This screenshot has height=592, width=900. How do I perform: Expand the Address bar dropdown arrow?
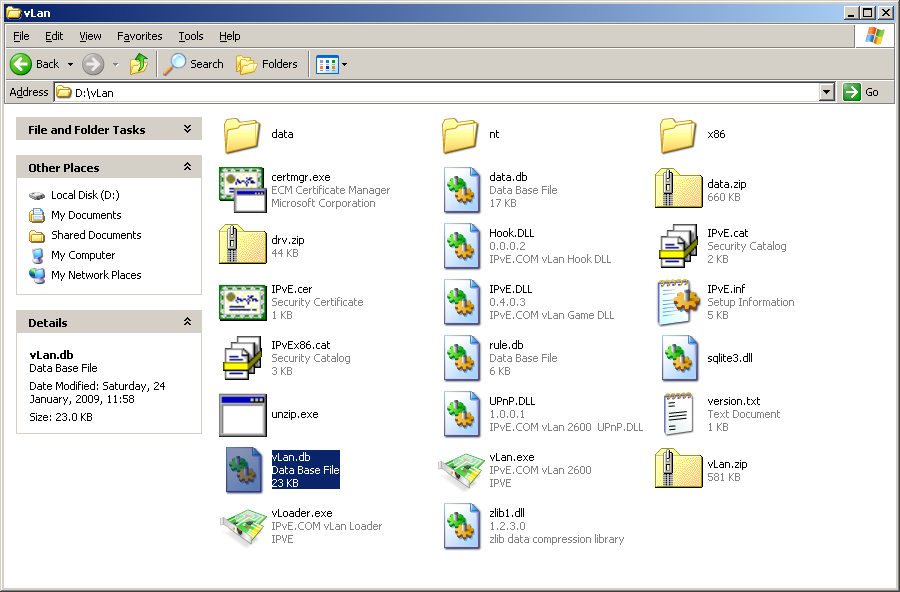(x=826, y=92)
